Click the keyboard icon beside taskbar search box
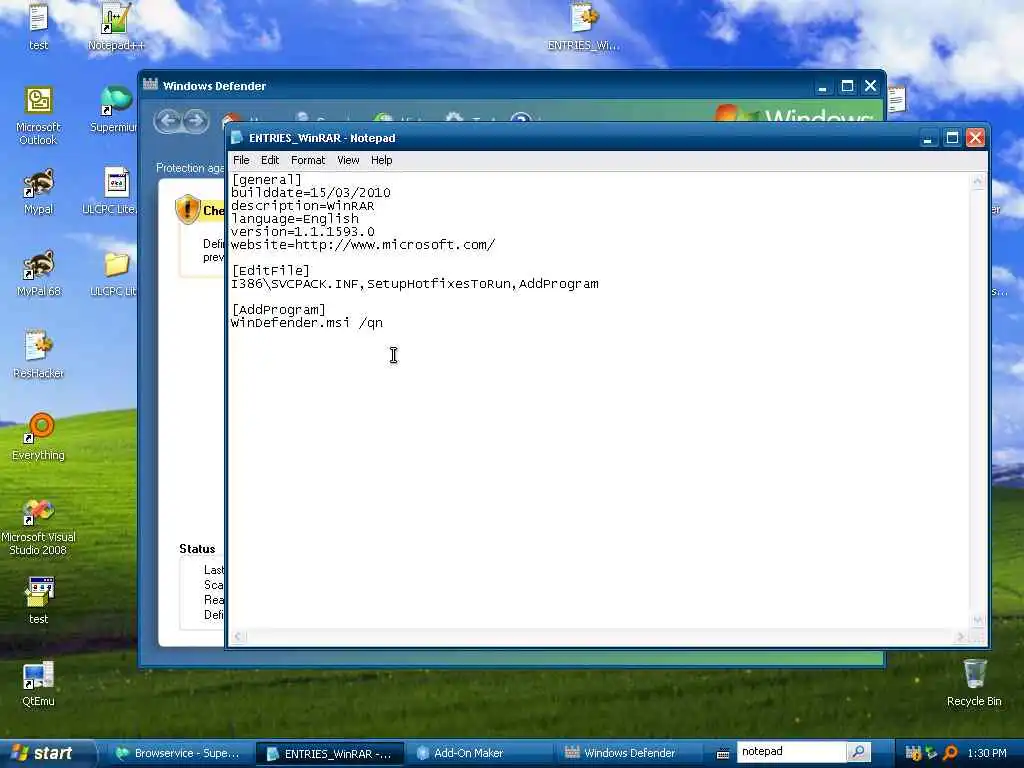Image resolution: width=1024 pixels, height=768 pixels. point(722,753)
